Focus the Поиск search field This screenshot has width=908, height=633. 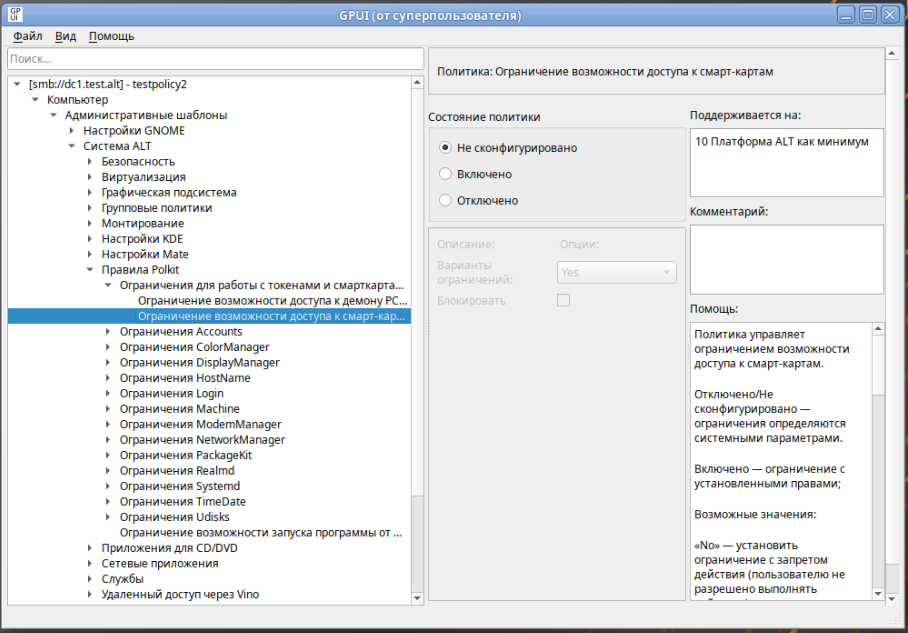coord(215,58)
